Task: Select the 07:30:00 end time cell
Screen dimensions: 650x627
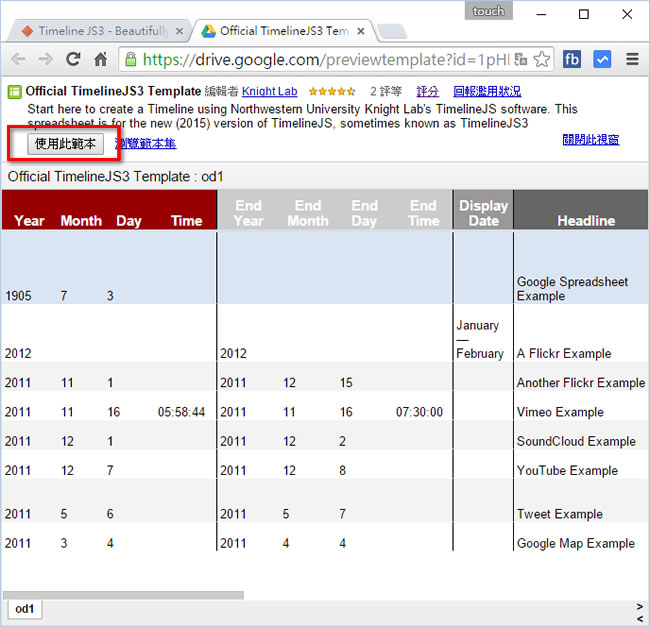Action: 419,412
